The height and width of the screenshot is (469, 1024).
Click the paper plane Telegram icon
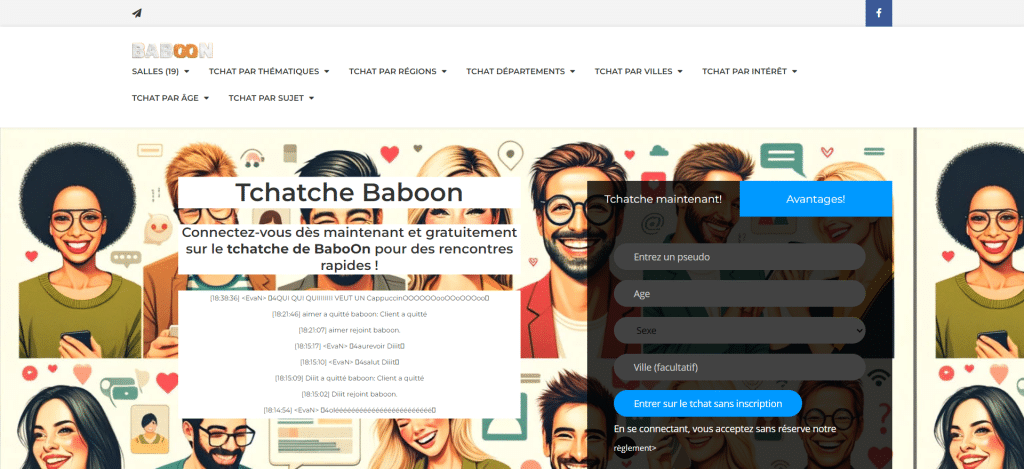(x=137, y=13)
